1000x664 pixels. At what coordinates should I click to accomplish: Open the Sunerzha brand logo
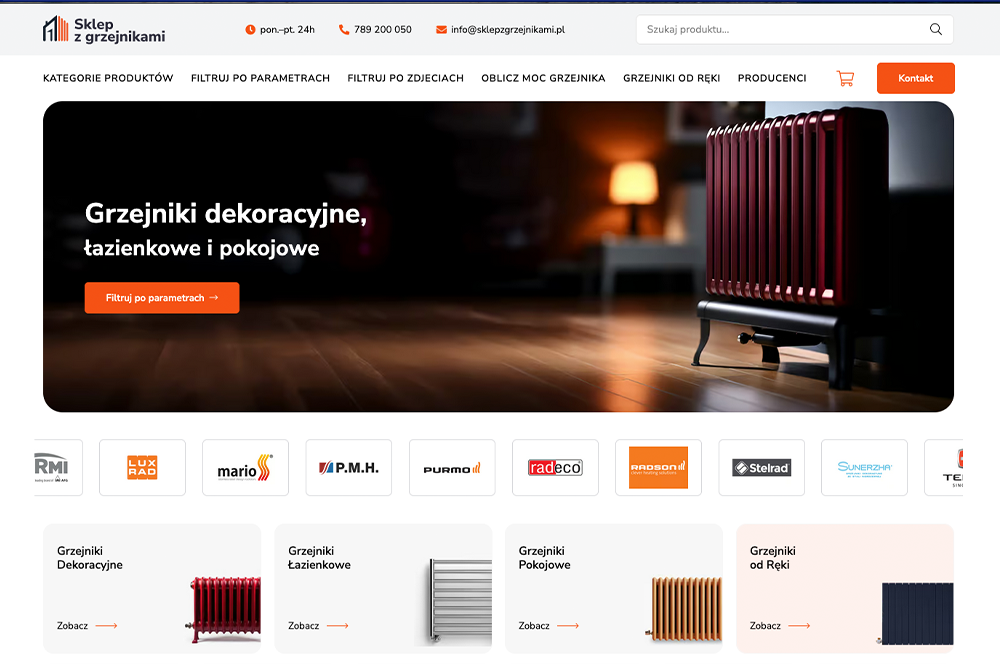pos(864,467)
